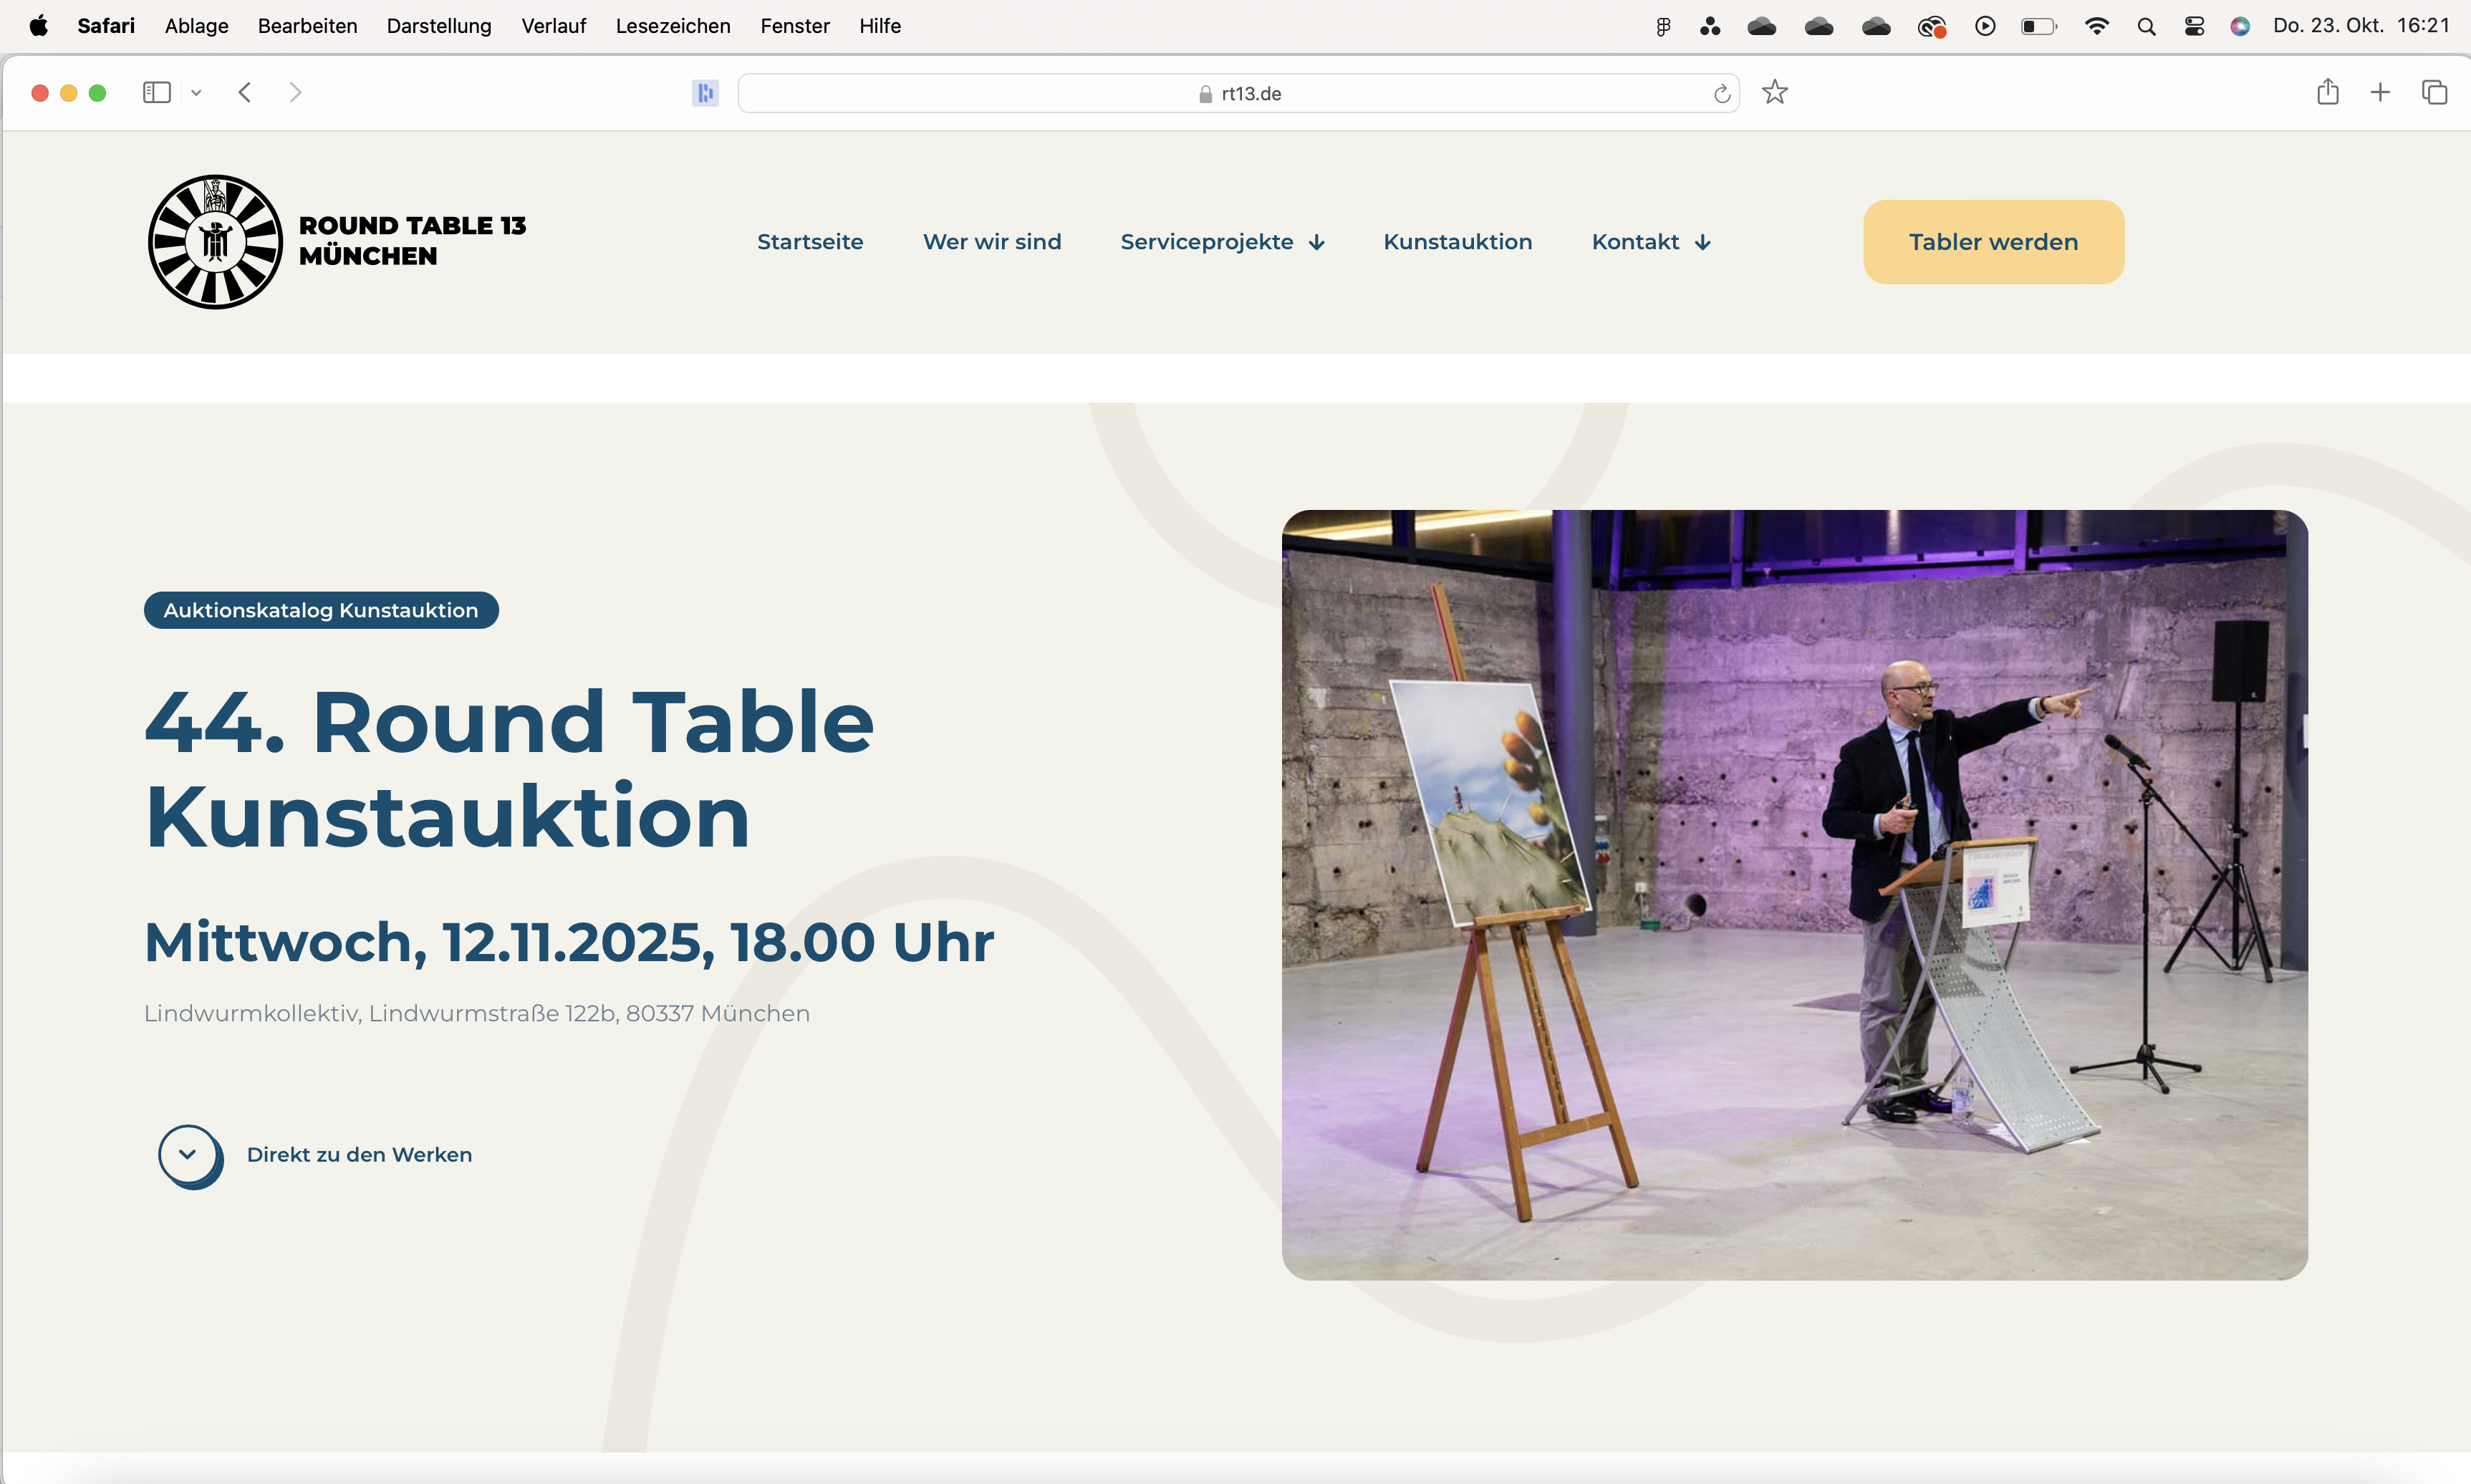This screenshot has height=1484, width=2471.
Task: Click the circular down arrow icon
Action: (x=188, y=1155)
